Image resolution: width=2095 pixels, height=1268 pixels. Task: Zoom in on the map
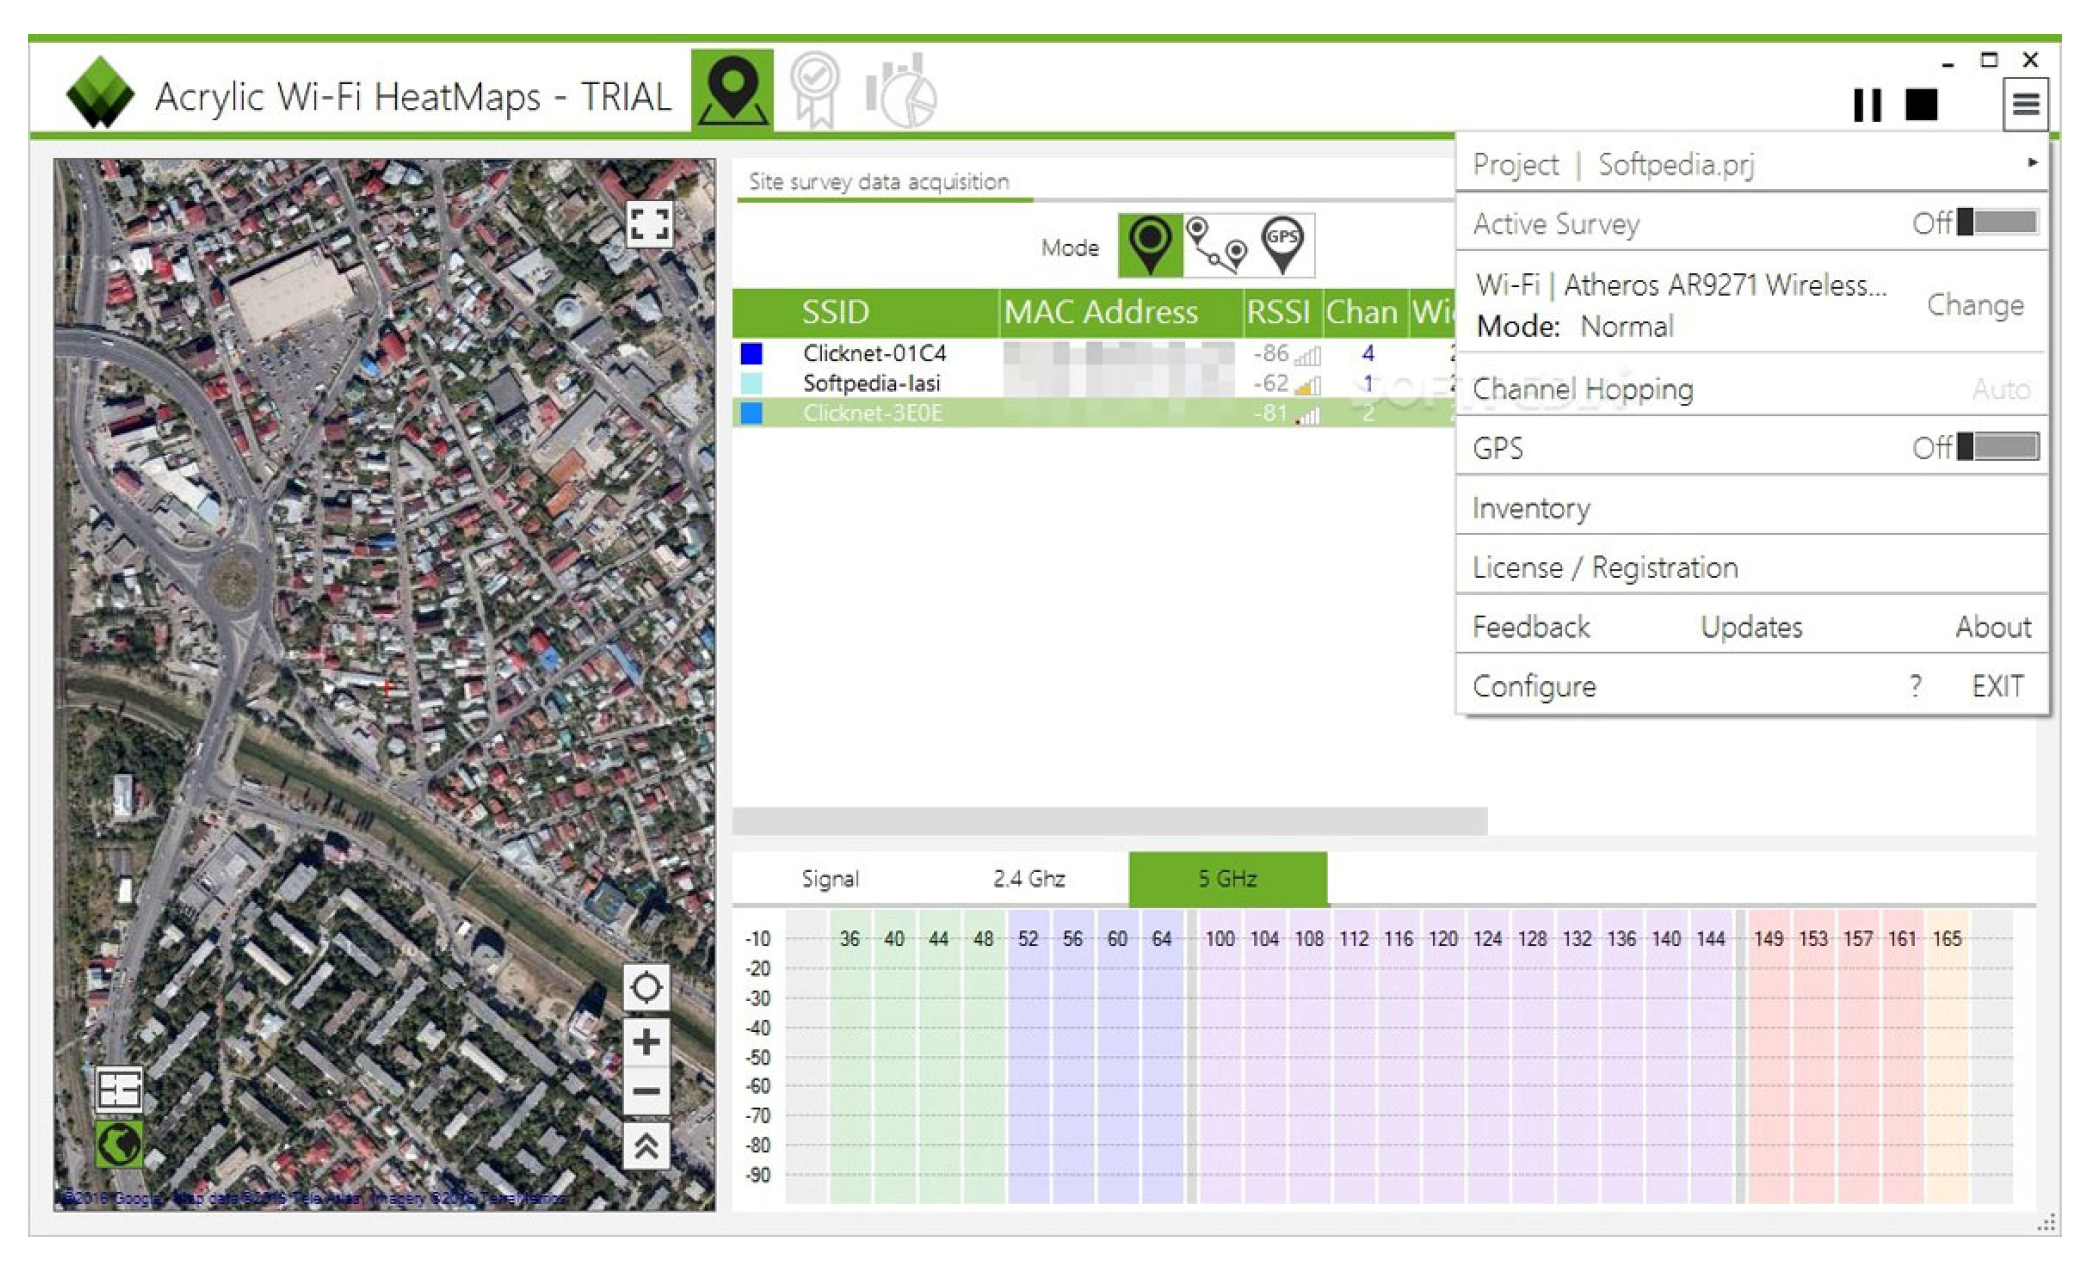pos(646,1042)
